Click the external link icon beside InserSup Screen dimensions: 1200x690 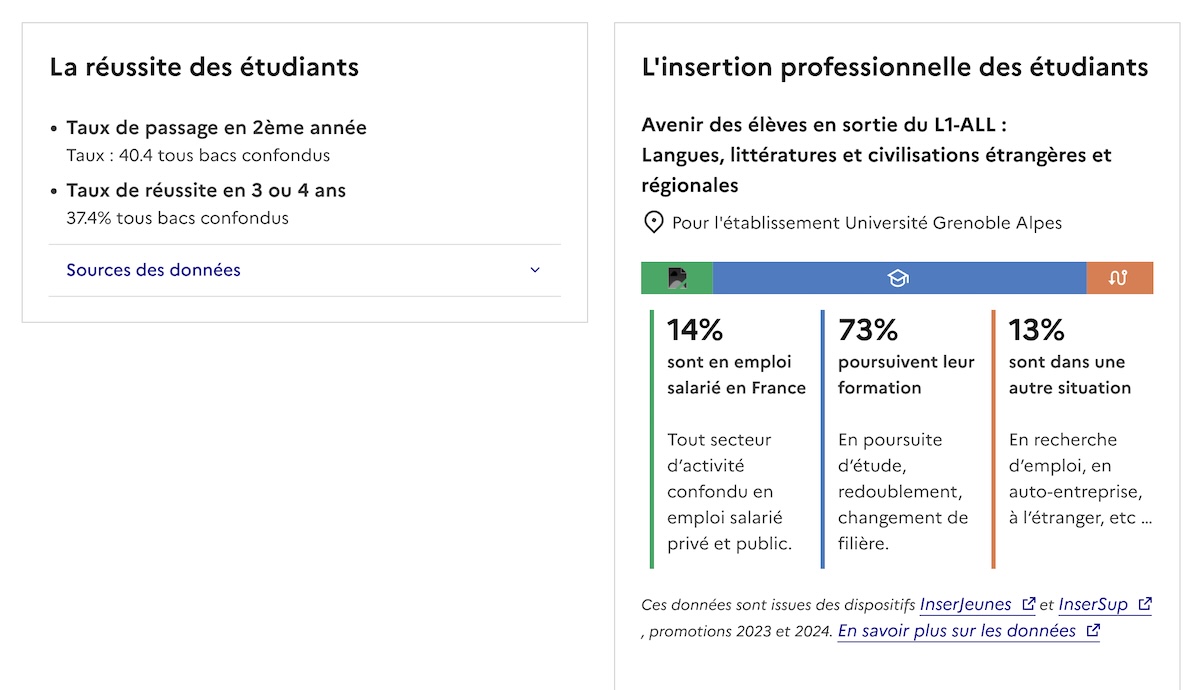[1144, 603]
